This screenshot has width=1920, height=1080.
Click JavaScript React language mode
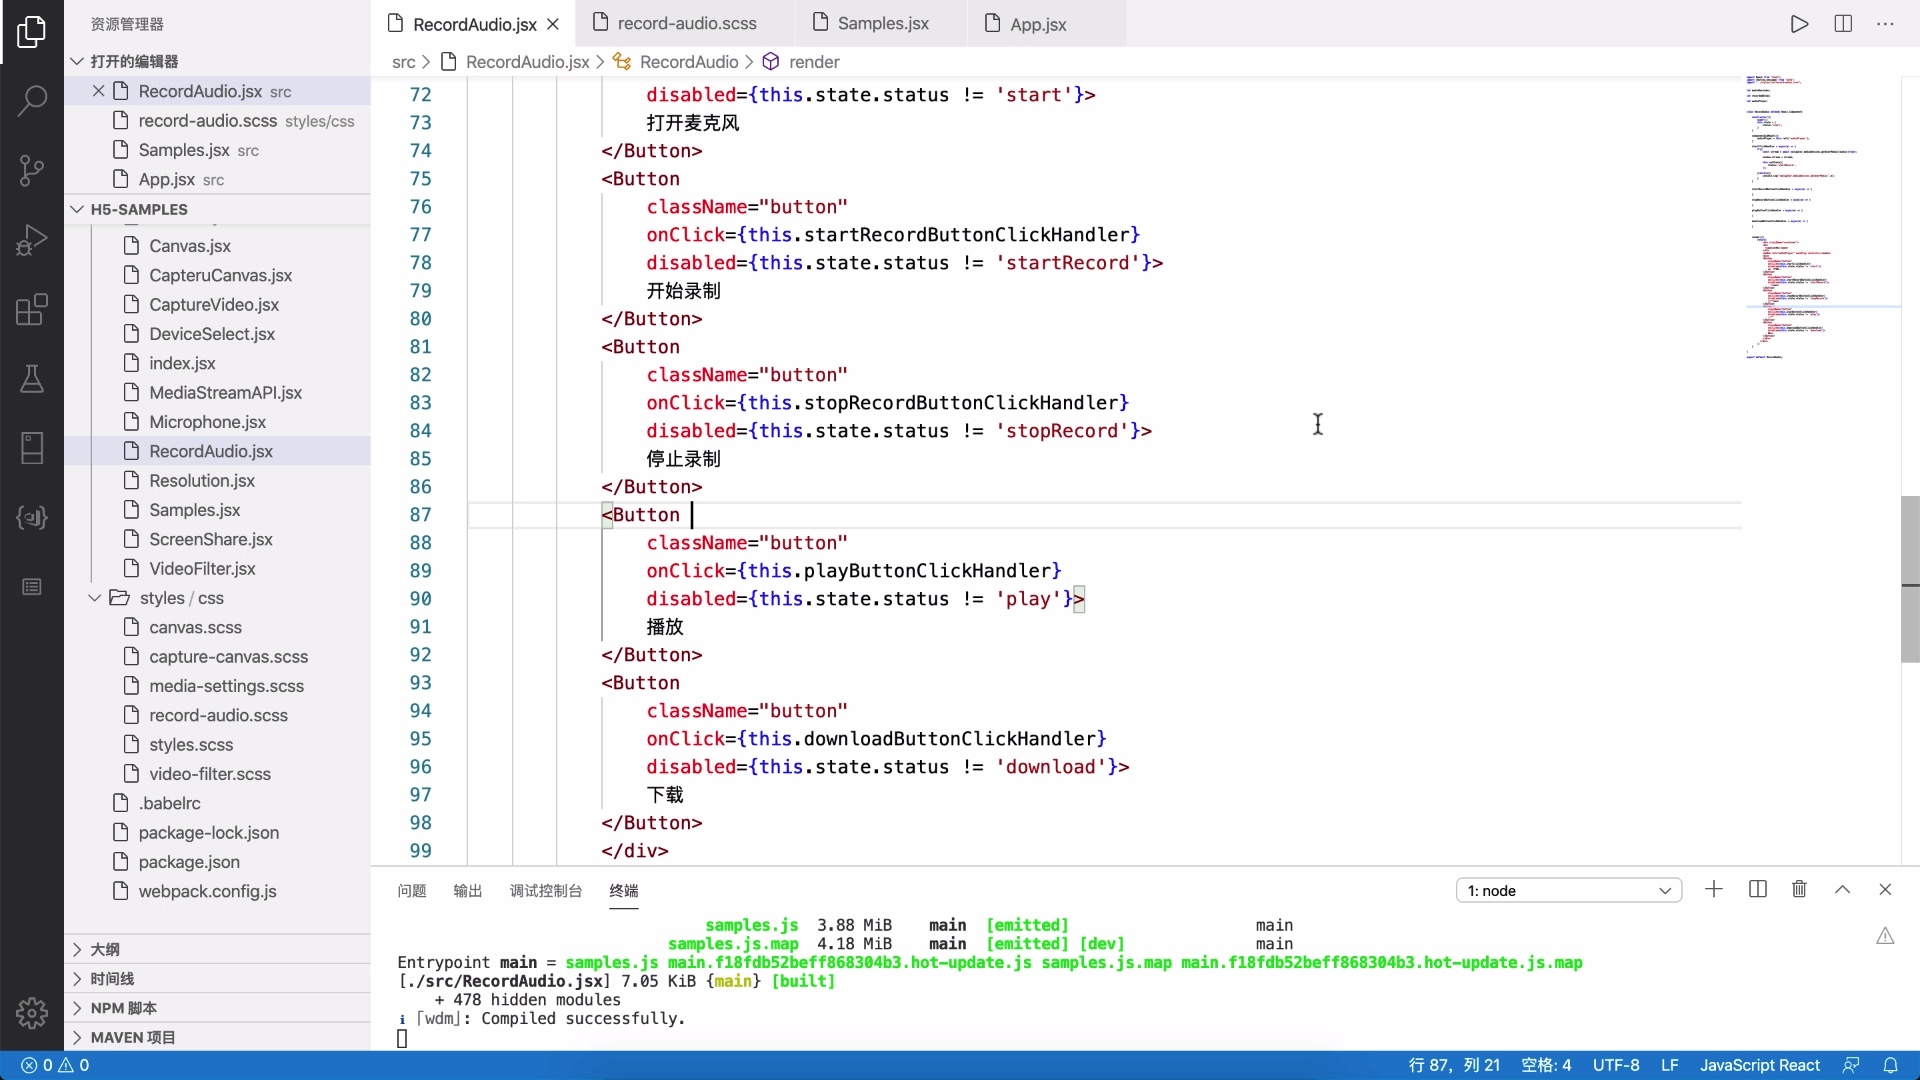[1759, 1065]
